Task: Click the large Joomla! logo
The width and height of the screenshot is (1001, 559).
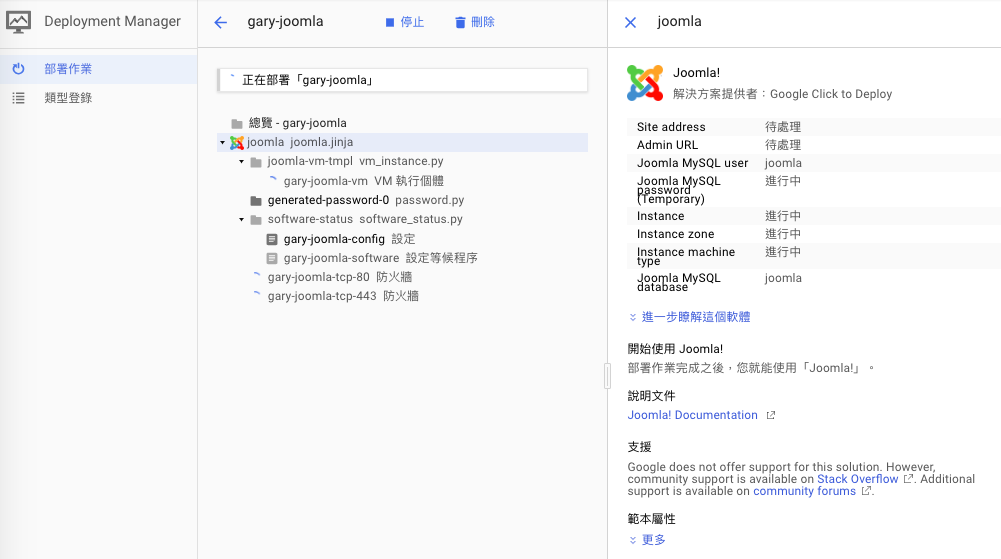Action: pyautogui.click(x=645, y=83)
